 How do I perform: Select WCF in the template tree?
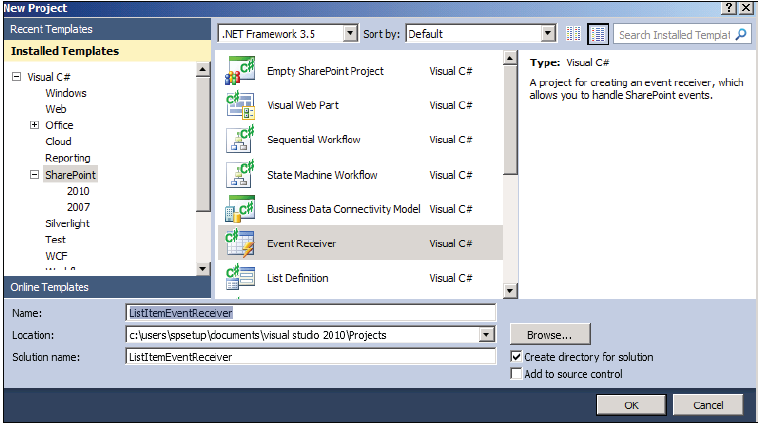(x=56, y=256)
